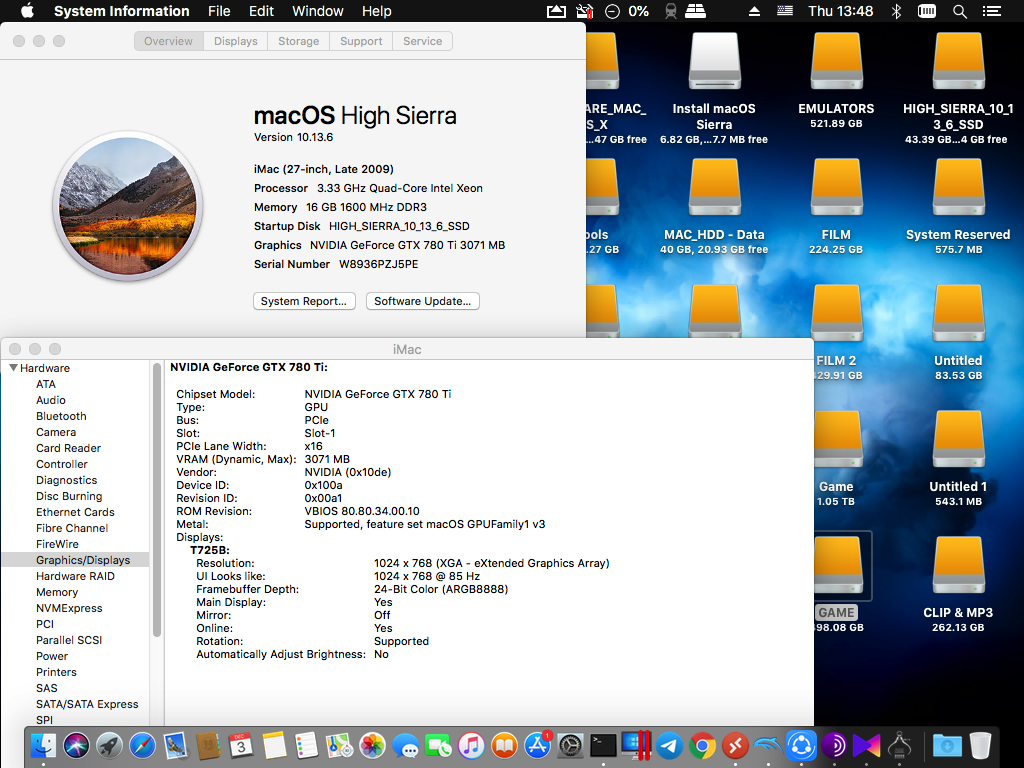The width and height of the screenshot is (1024, 768).
Task: Open Notes app in the Dock
Action: (x=274, y=745)
